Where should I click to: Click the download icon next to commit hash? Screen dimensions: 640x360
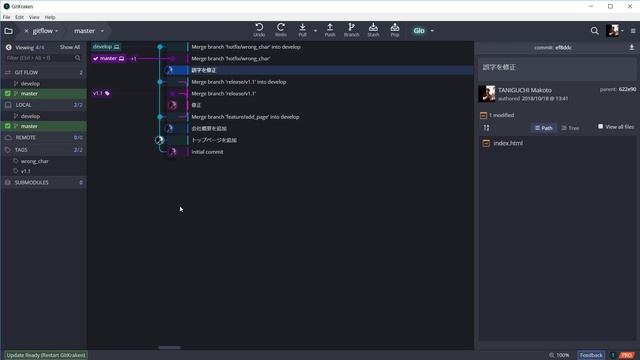tap(631, 47)
